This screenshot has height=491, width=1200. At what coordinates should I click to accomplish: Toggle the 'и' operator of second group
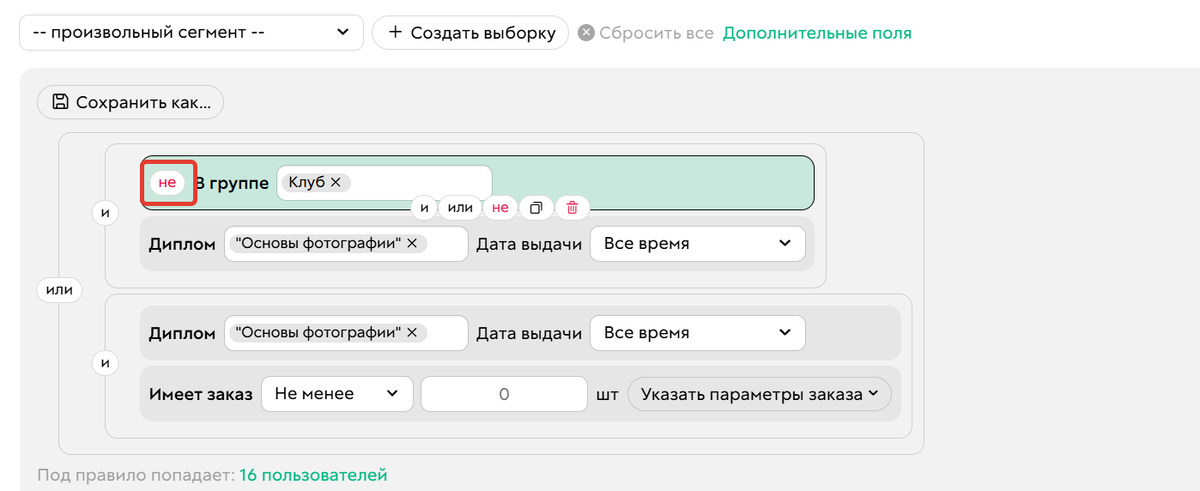[x=104, y=364]
